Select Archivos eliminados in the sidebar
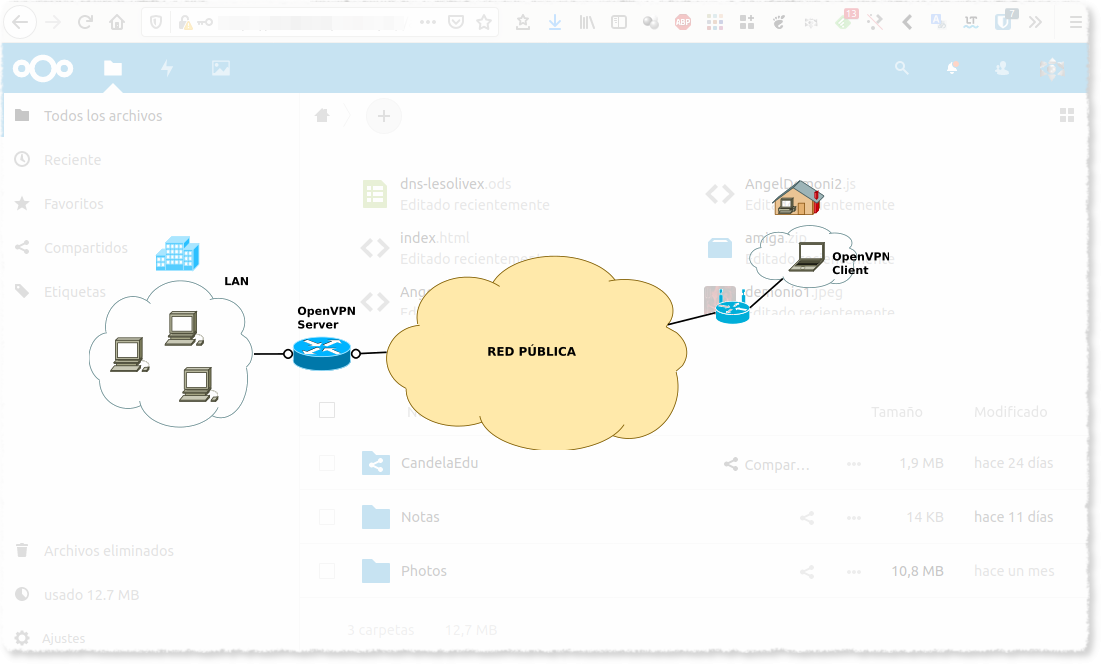This screenshot has height=664, width=1101. click(x=109, y=551)
